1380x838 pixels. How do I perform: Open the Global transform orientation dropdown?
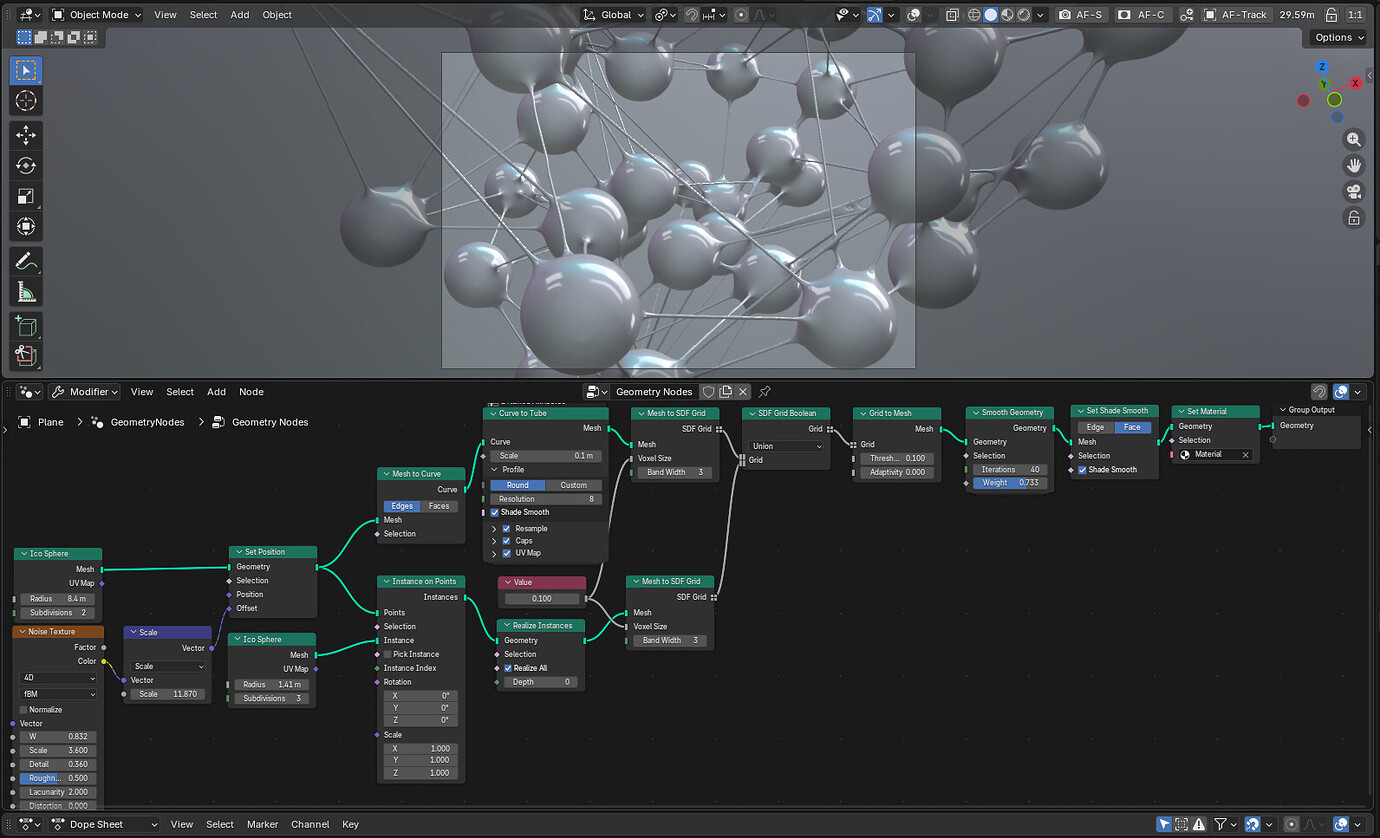tap(614, 15)
